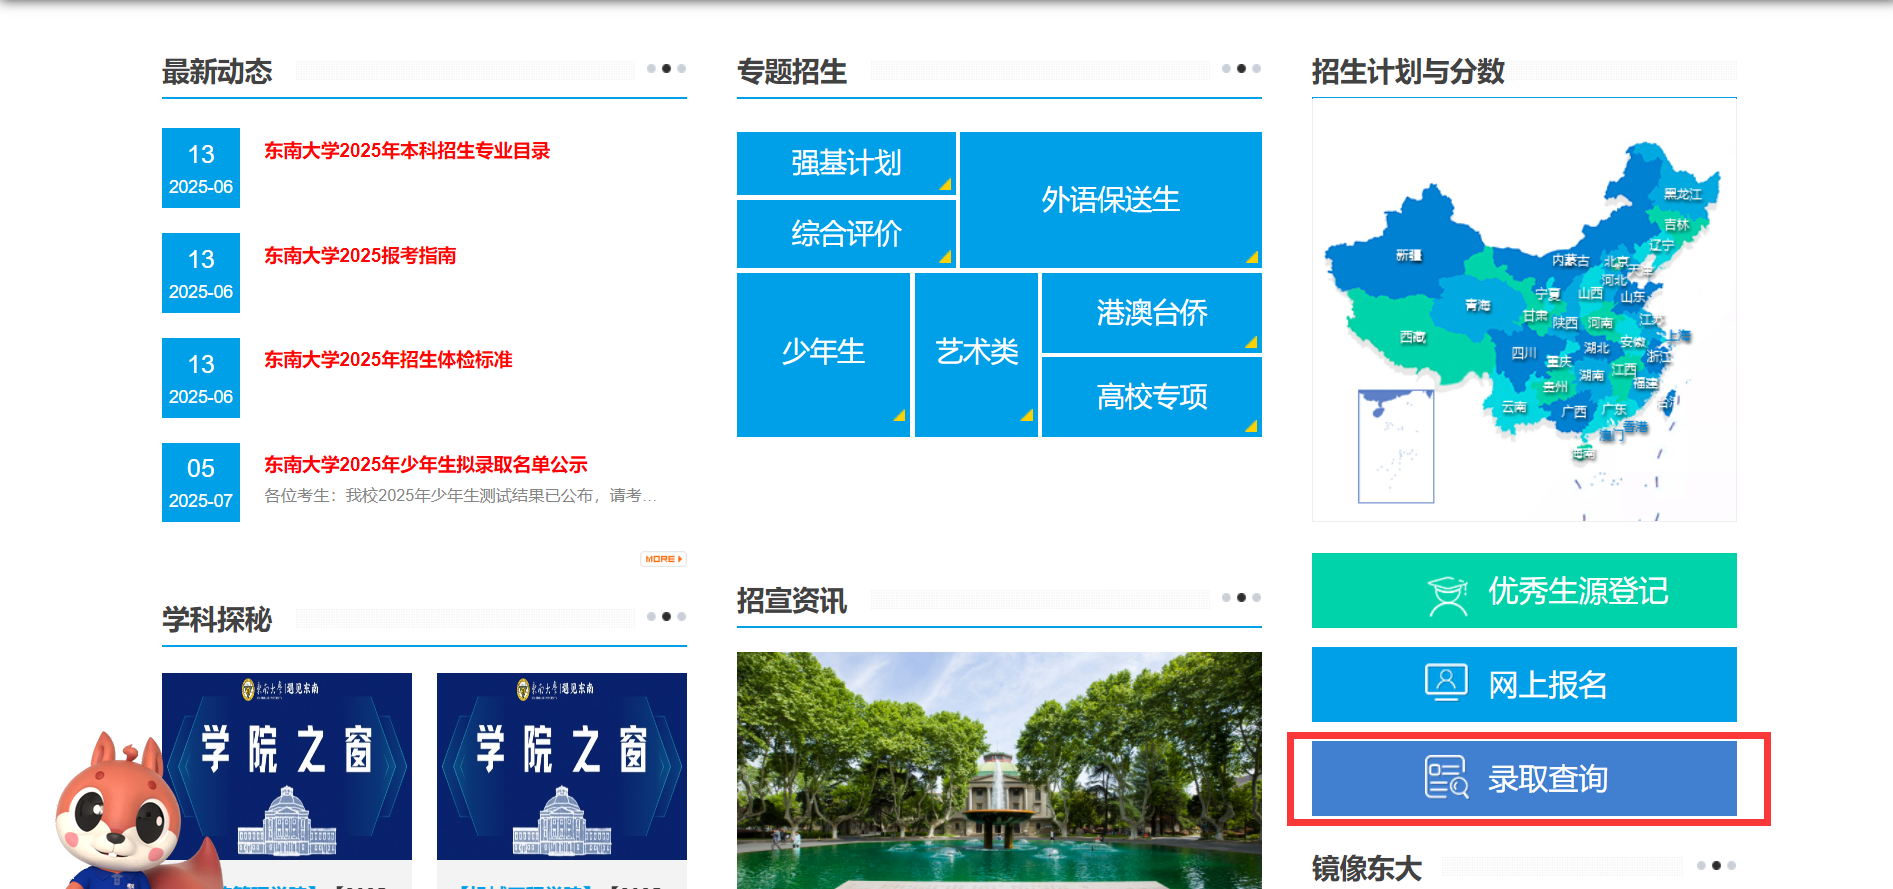Click 黑龙江 on the China map

coord(1683,194)
